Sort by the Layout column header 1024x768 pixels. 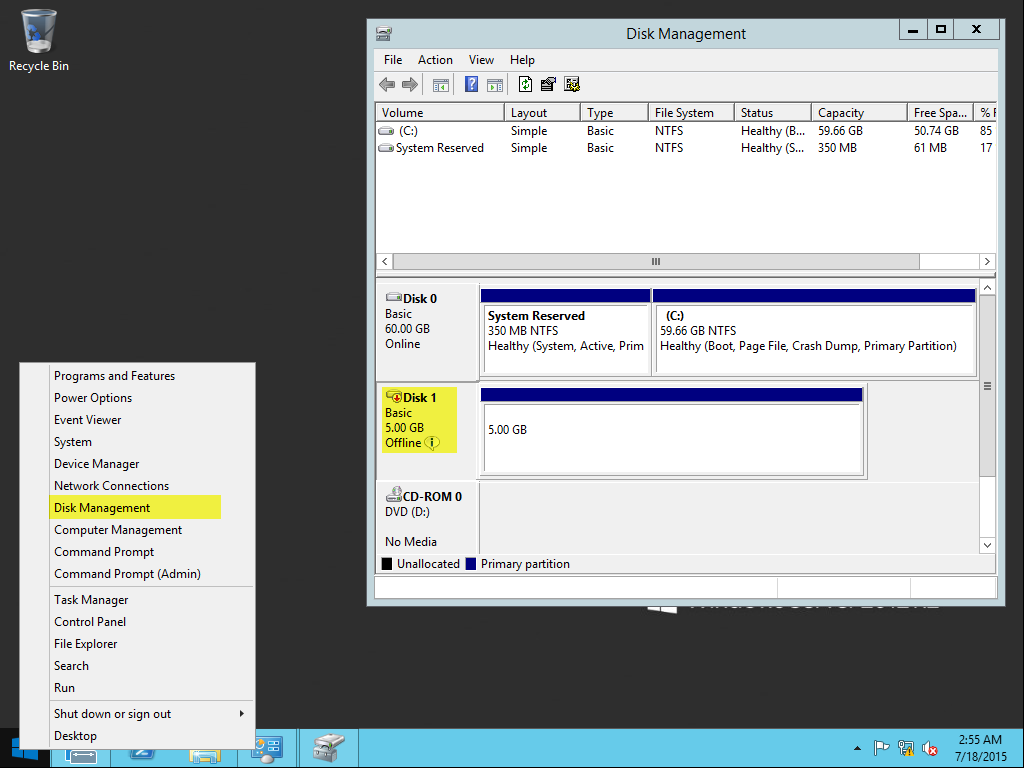[542, 113]
